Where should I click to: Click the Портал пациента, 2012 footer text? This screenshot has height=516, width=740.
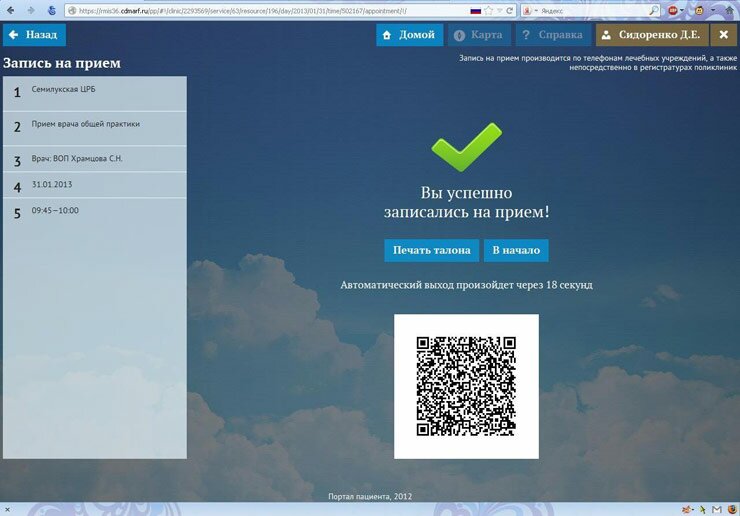370,496
